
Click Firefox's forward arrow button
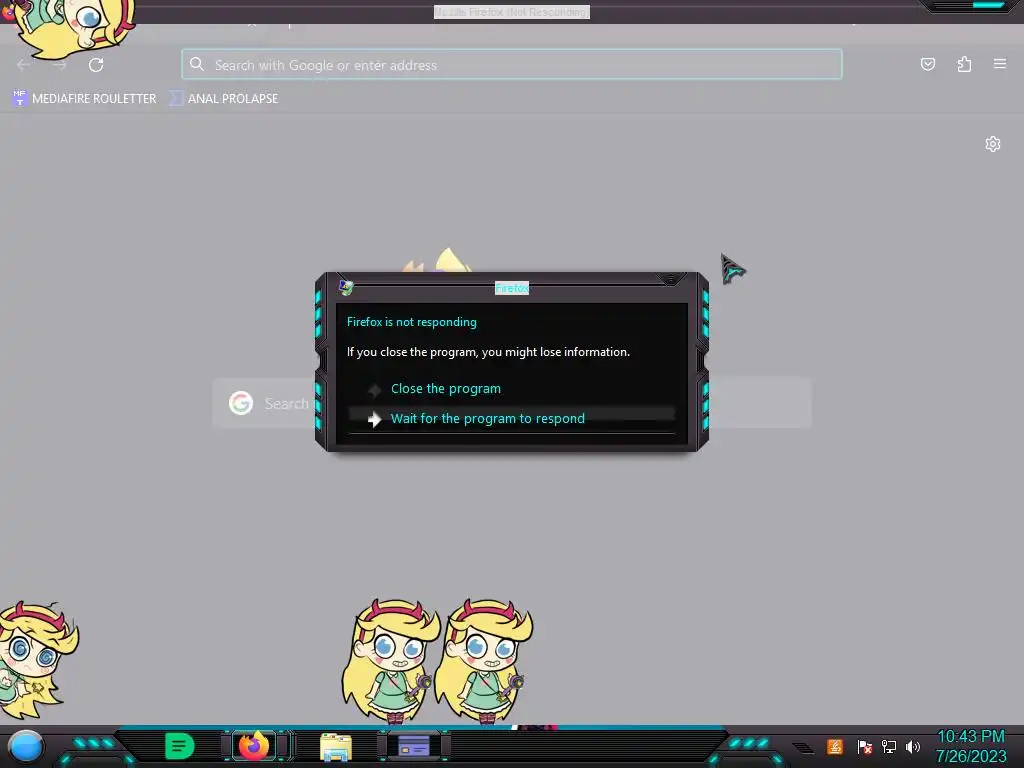pyautogui.click(x=59, y=65)
